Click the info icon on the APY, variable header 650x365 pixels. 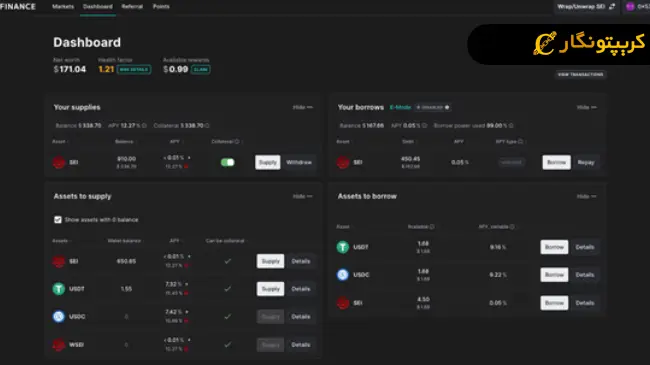pyautogui.click(x=512, y=227)
